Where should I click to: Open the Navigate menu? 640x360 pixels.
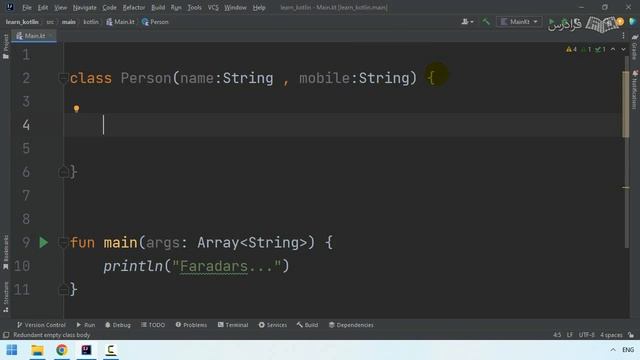click(x=84, y=7)
